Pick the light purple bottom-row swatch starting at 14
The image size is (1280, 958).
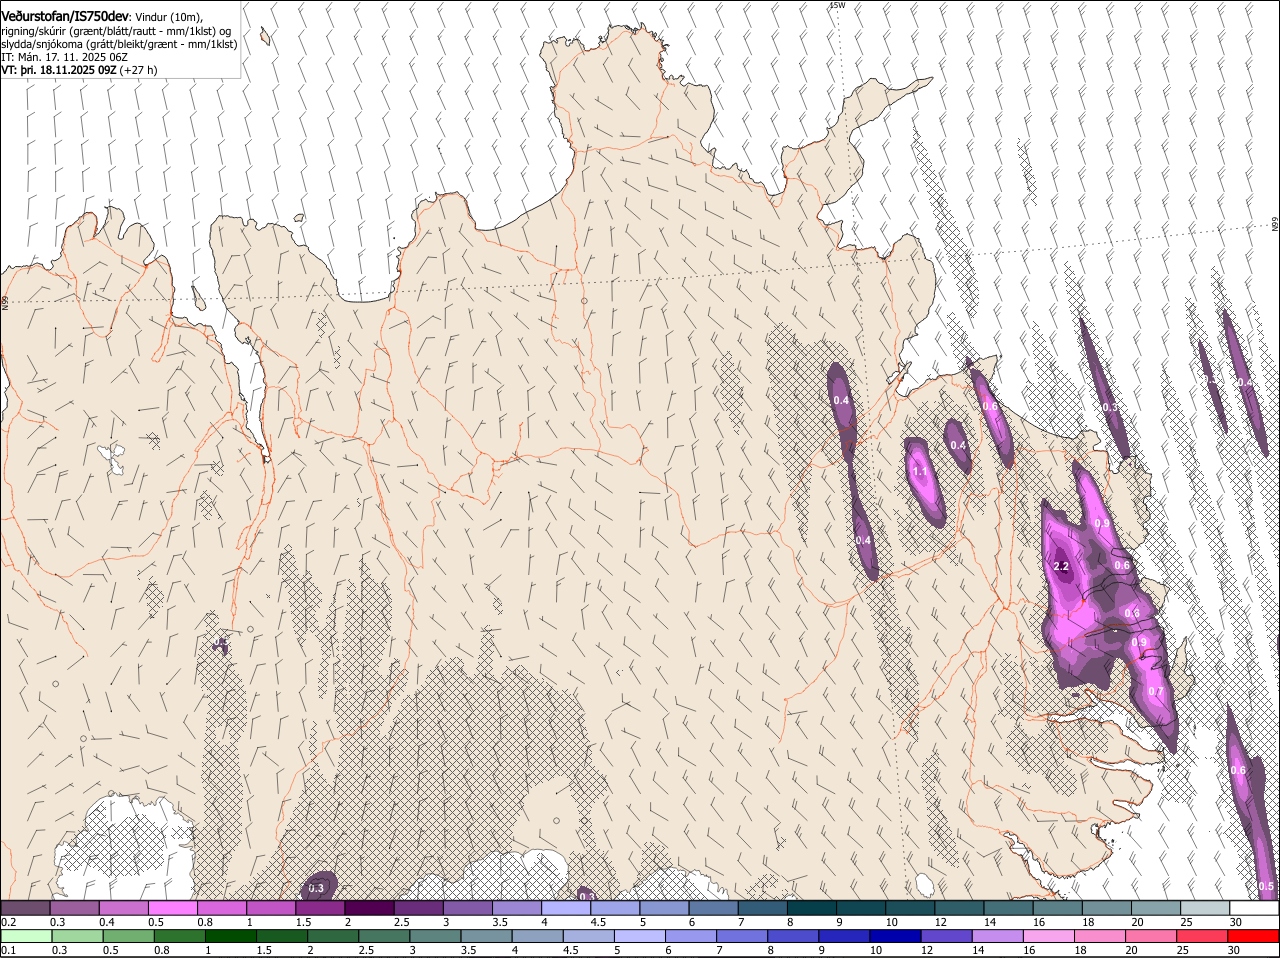(x=998, y=936)
